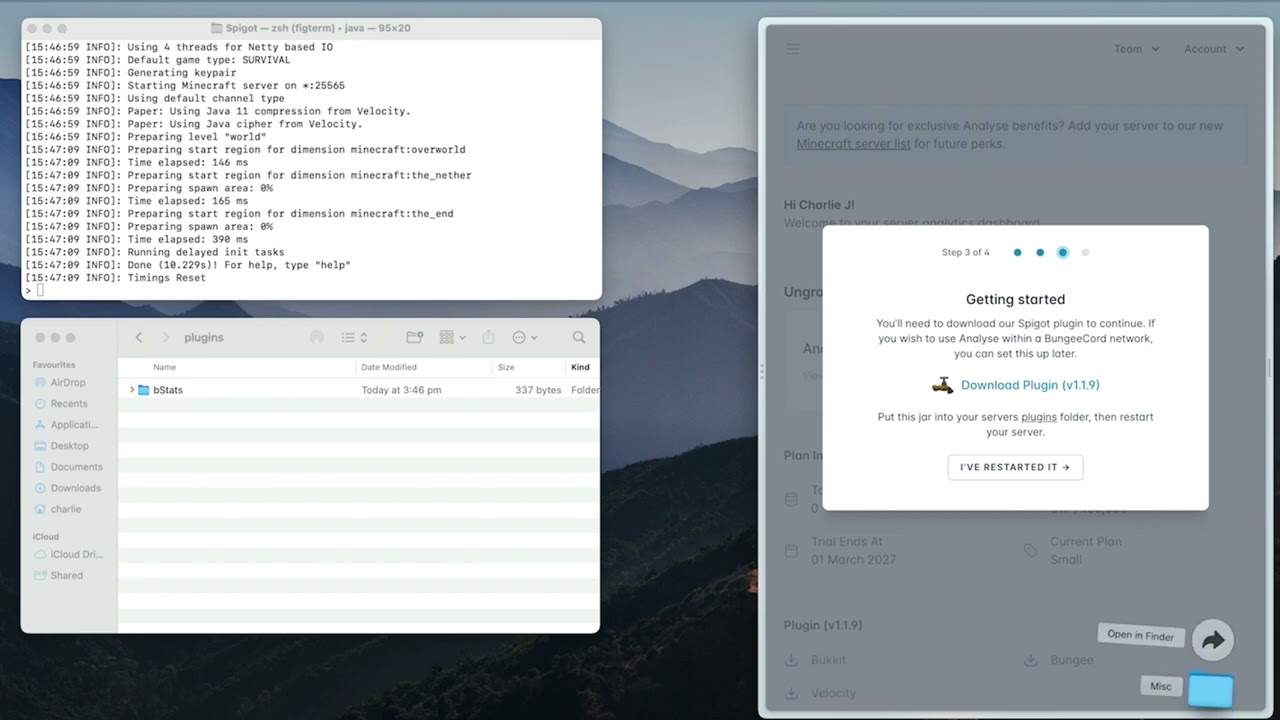Image resolution: width=1280 pixels, height=720 pixels.
Task: Click the 'Starting Minecraft server on *:25565' line
Action: [x=236, y=86]
